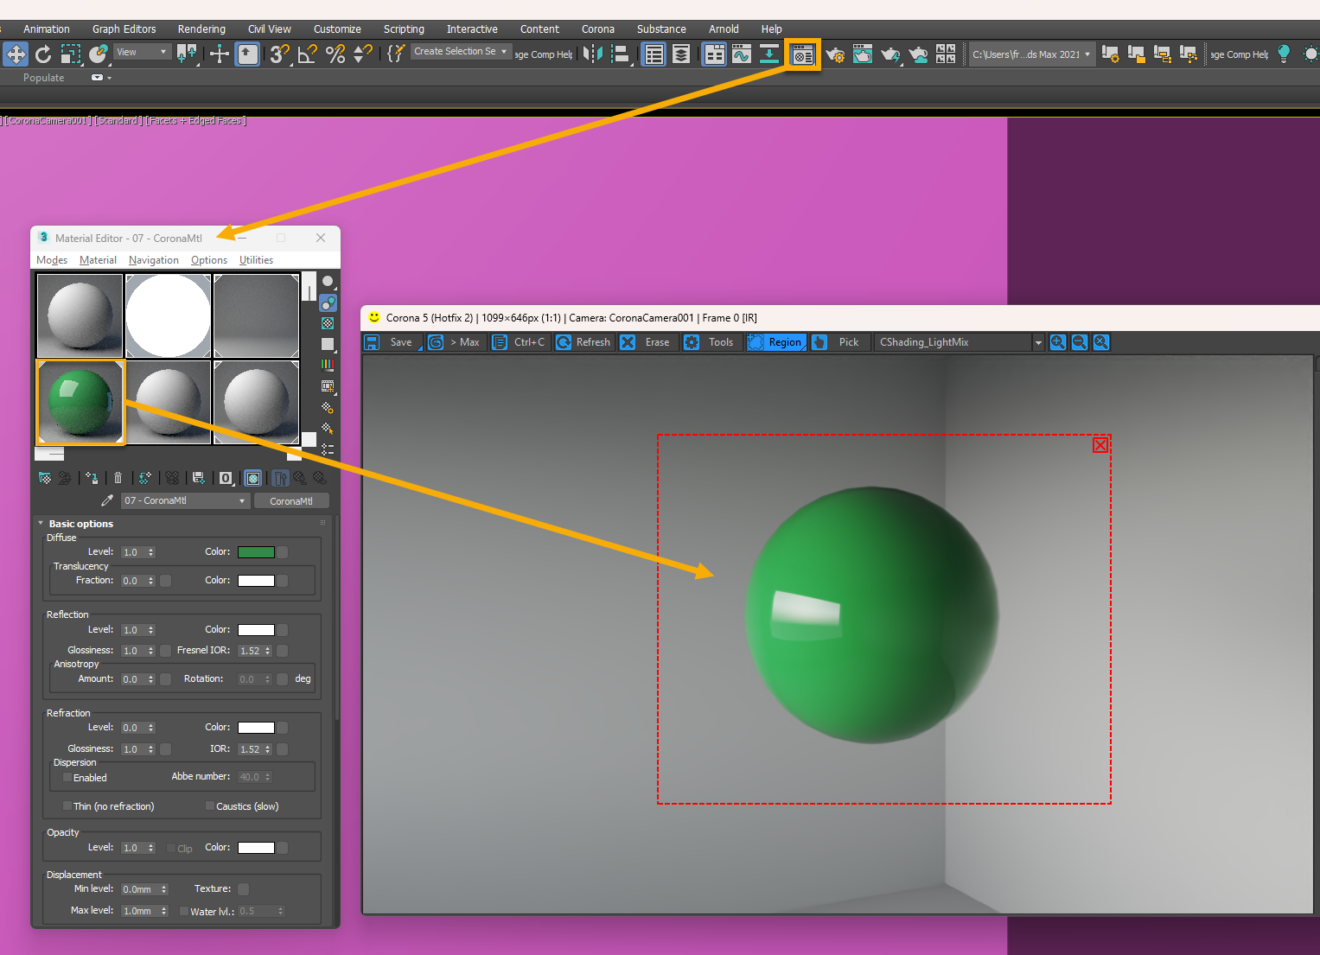Open Modes menu in Material Editor
This screenshot has width=1320, height=955.
point(52,260)
